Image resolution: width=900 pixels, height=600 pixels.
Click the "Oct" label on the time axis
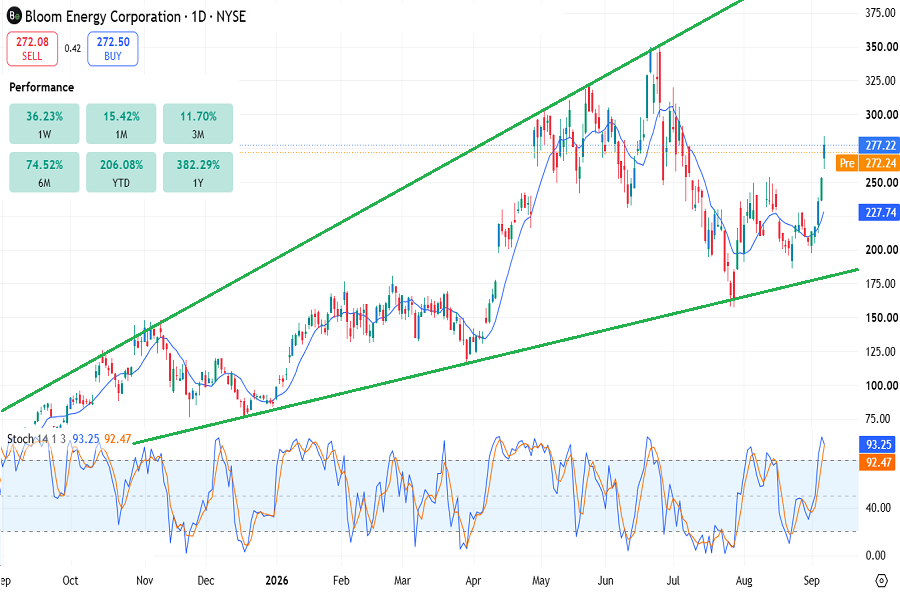pos(70,580)
